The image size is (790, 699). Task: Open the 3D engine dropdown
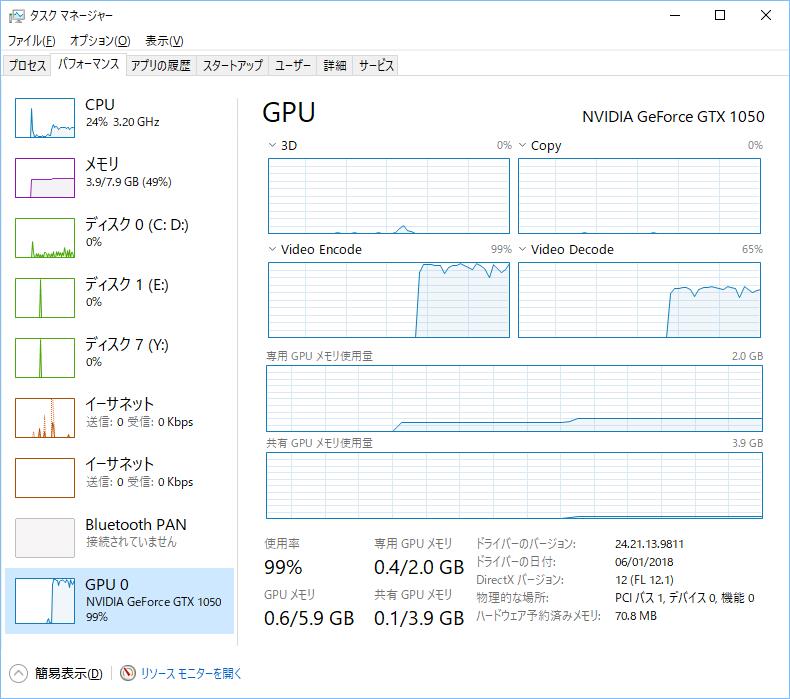[272, 145]
